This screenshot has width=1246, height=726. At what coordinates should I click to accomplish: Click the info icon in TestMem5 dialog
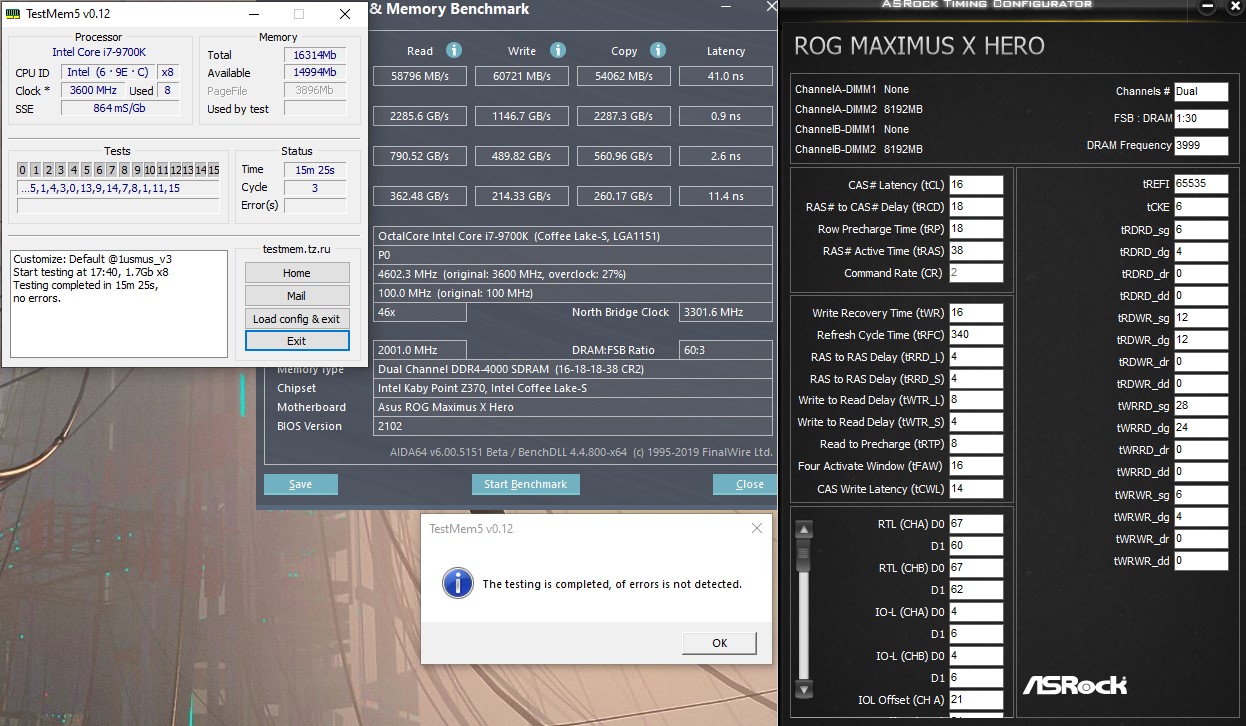(458, 583)
